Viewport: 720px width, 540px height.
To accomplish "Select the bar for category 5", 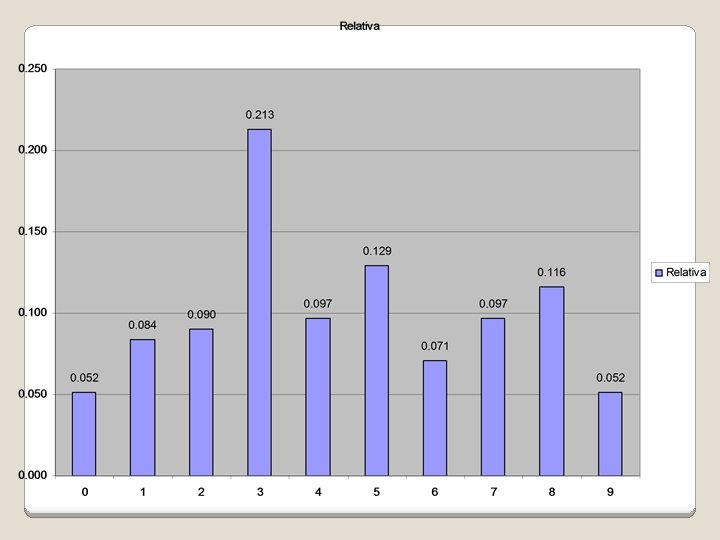I will pyautogui.click(x=377, y=371).
